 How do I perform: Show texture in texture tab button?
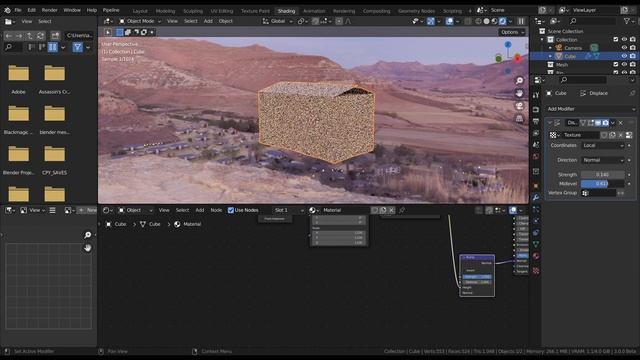click(x=629, y=135)
